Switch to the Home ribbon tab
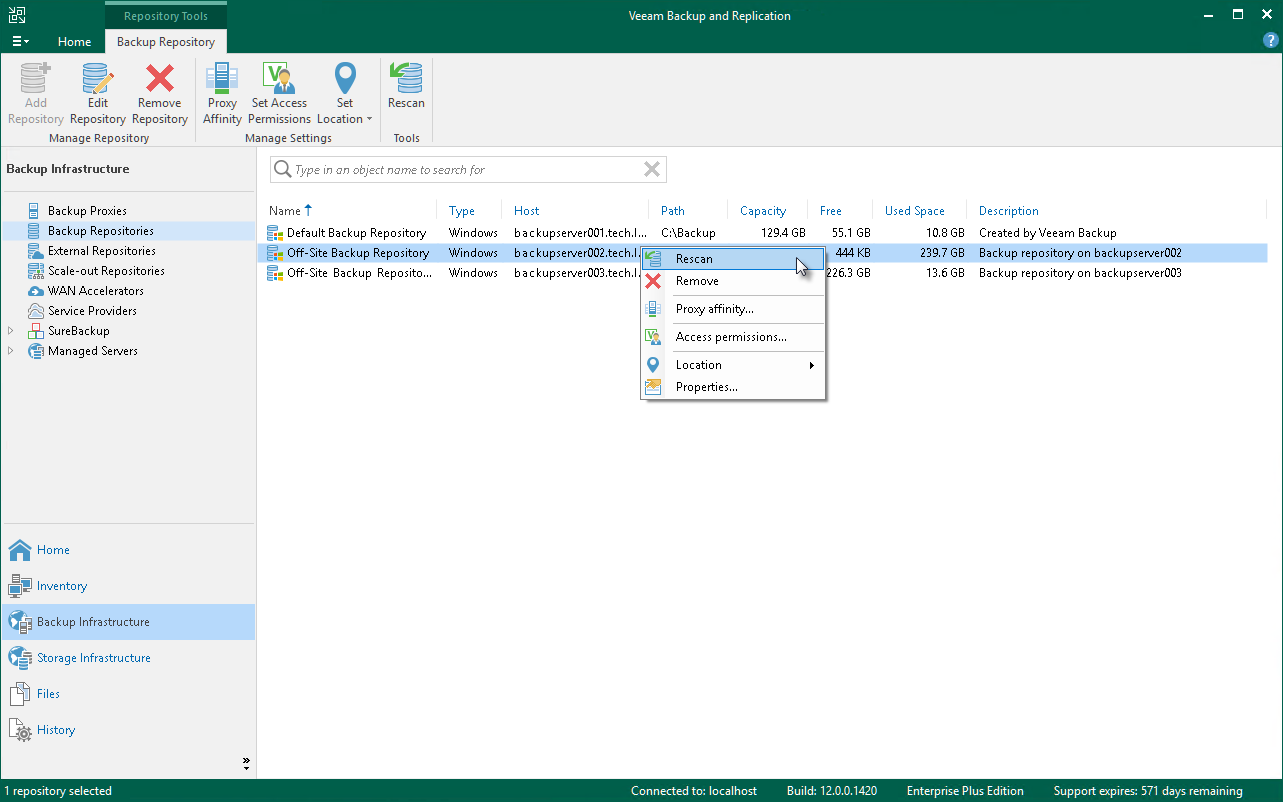Viewport: 1283px width, 802px height. 74,42
